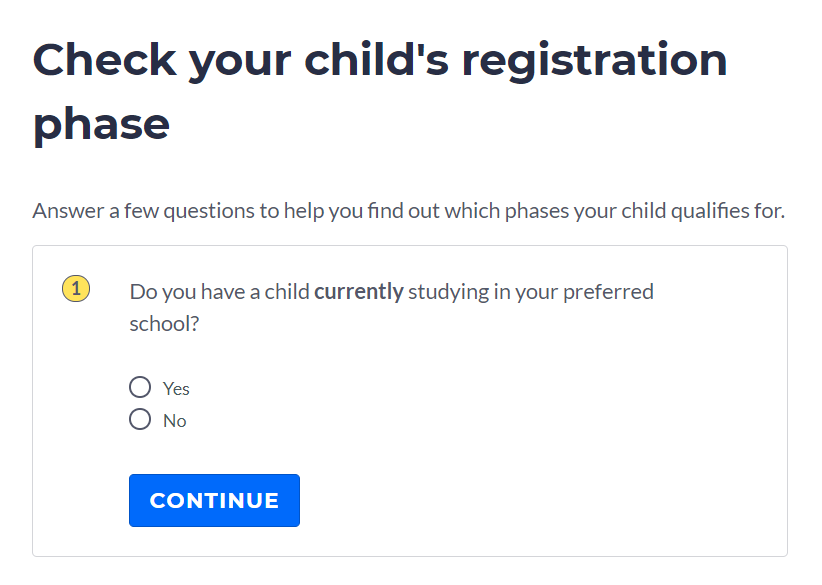
Task: Click the "Answer a few questions" intro sentence
Action: click(x=408, y=211)
